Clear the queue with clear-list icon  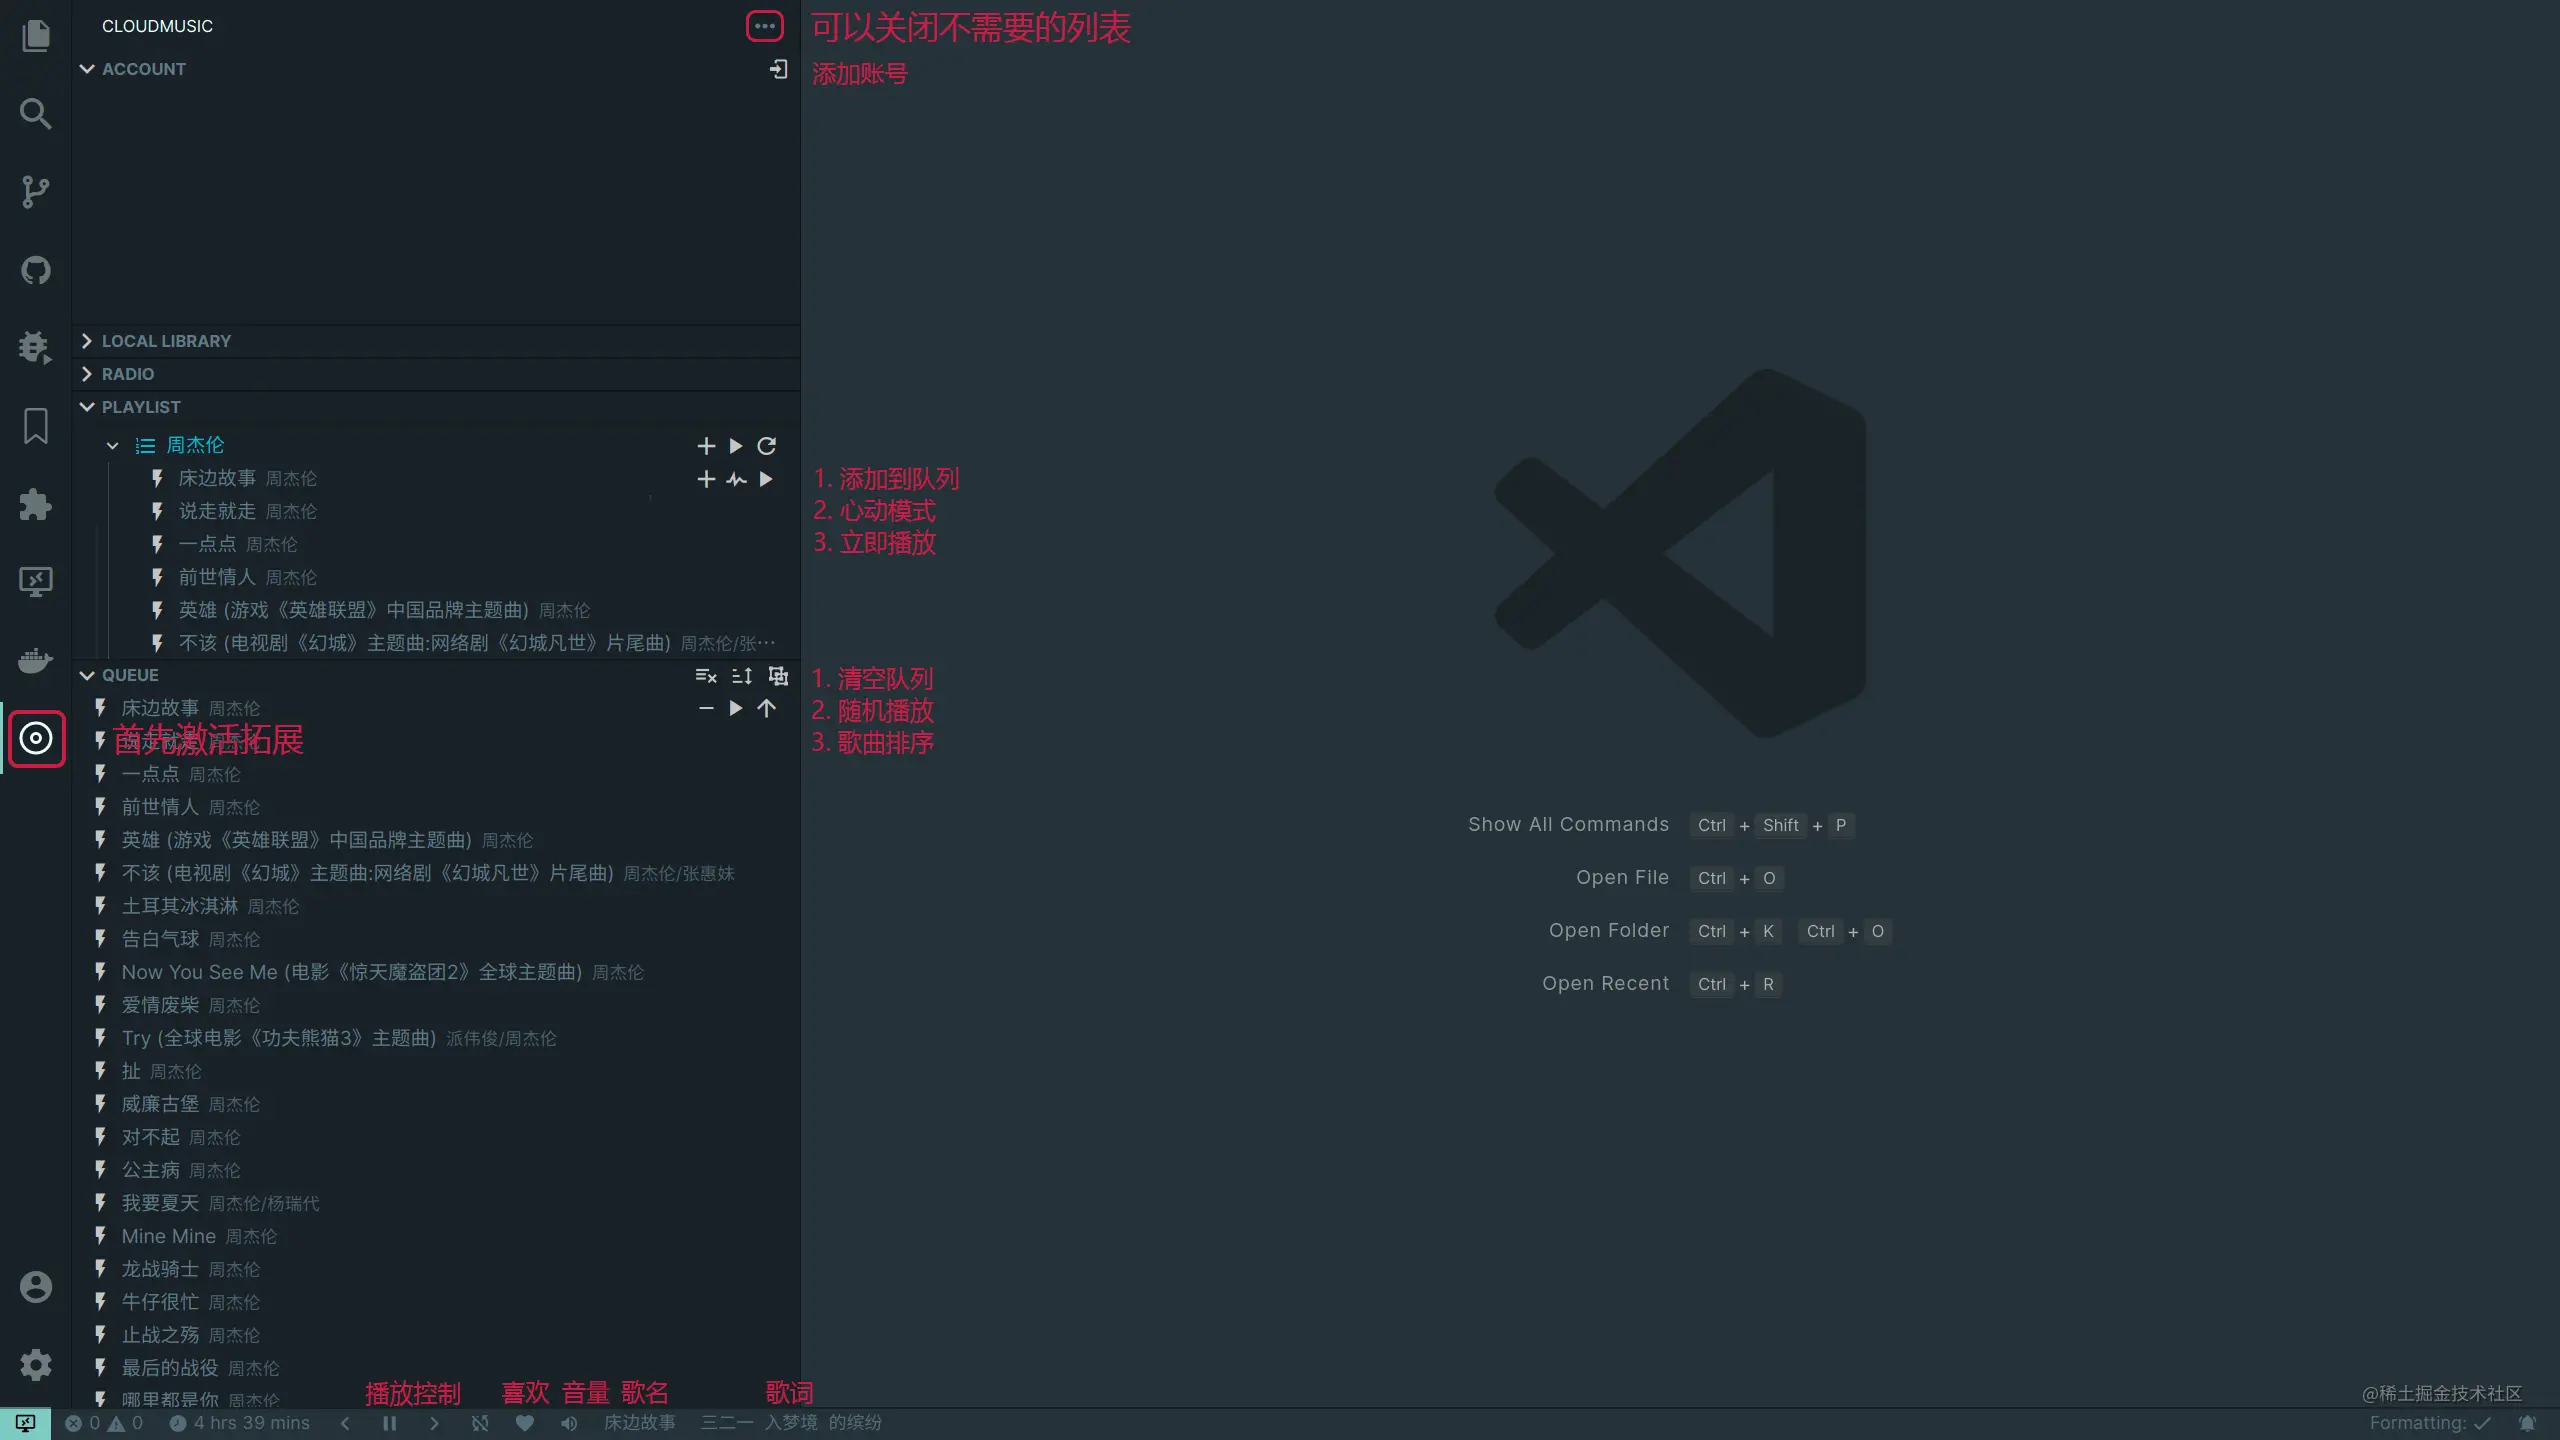click(x=706, y=676)
